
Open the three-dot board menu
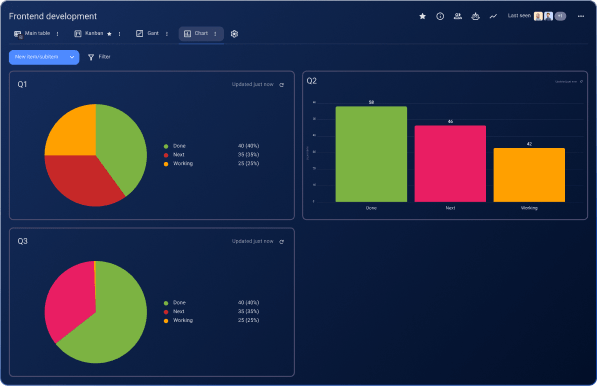[x=581, y=16]
